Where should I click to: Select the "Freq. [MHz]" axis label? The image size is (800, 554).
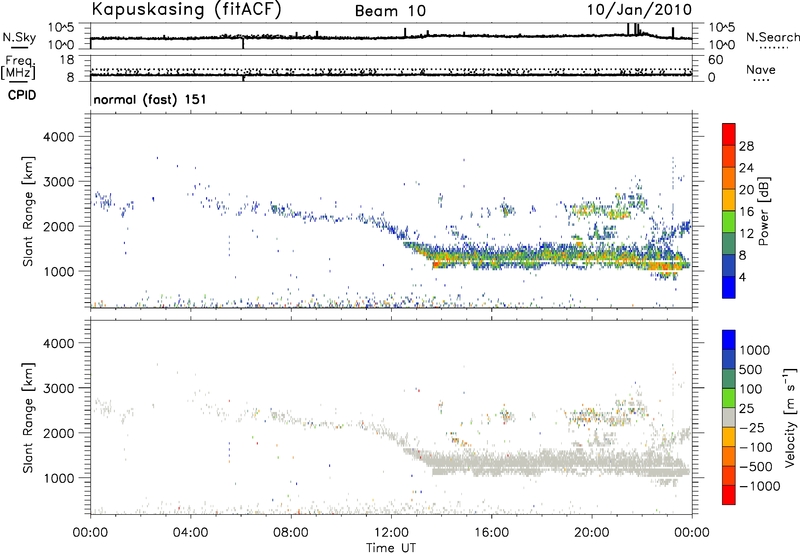18,67
